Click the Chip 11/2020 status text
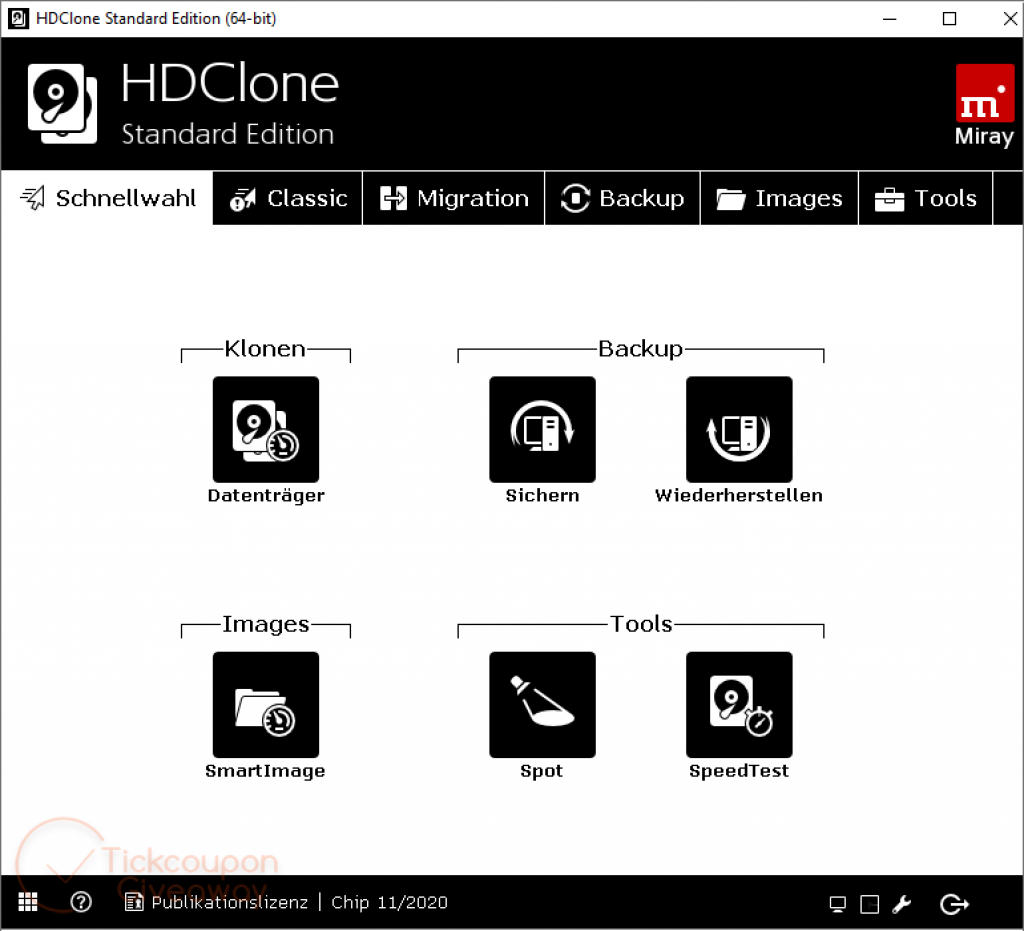This screenshot has width=1024, height=931. pos(389,902)
